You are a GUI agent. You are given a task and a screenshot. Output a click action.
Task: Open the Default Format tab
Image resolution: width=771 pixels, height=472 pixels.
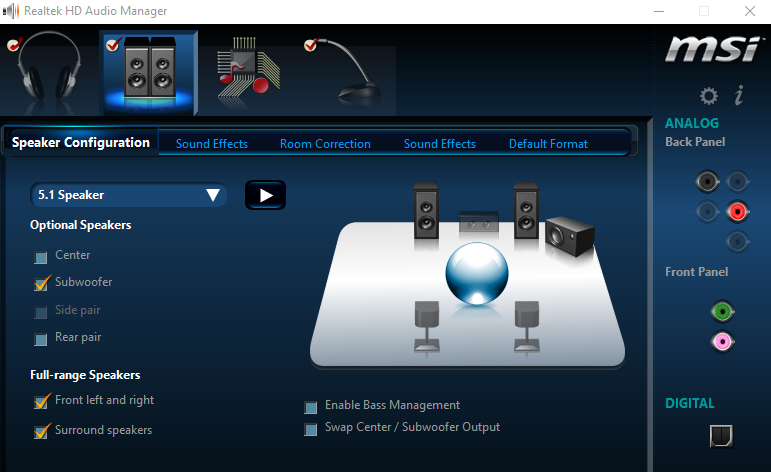coord(548,144)
